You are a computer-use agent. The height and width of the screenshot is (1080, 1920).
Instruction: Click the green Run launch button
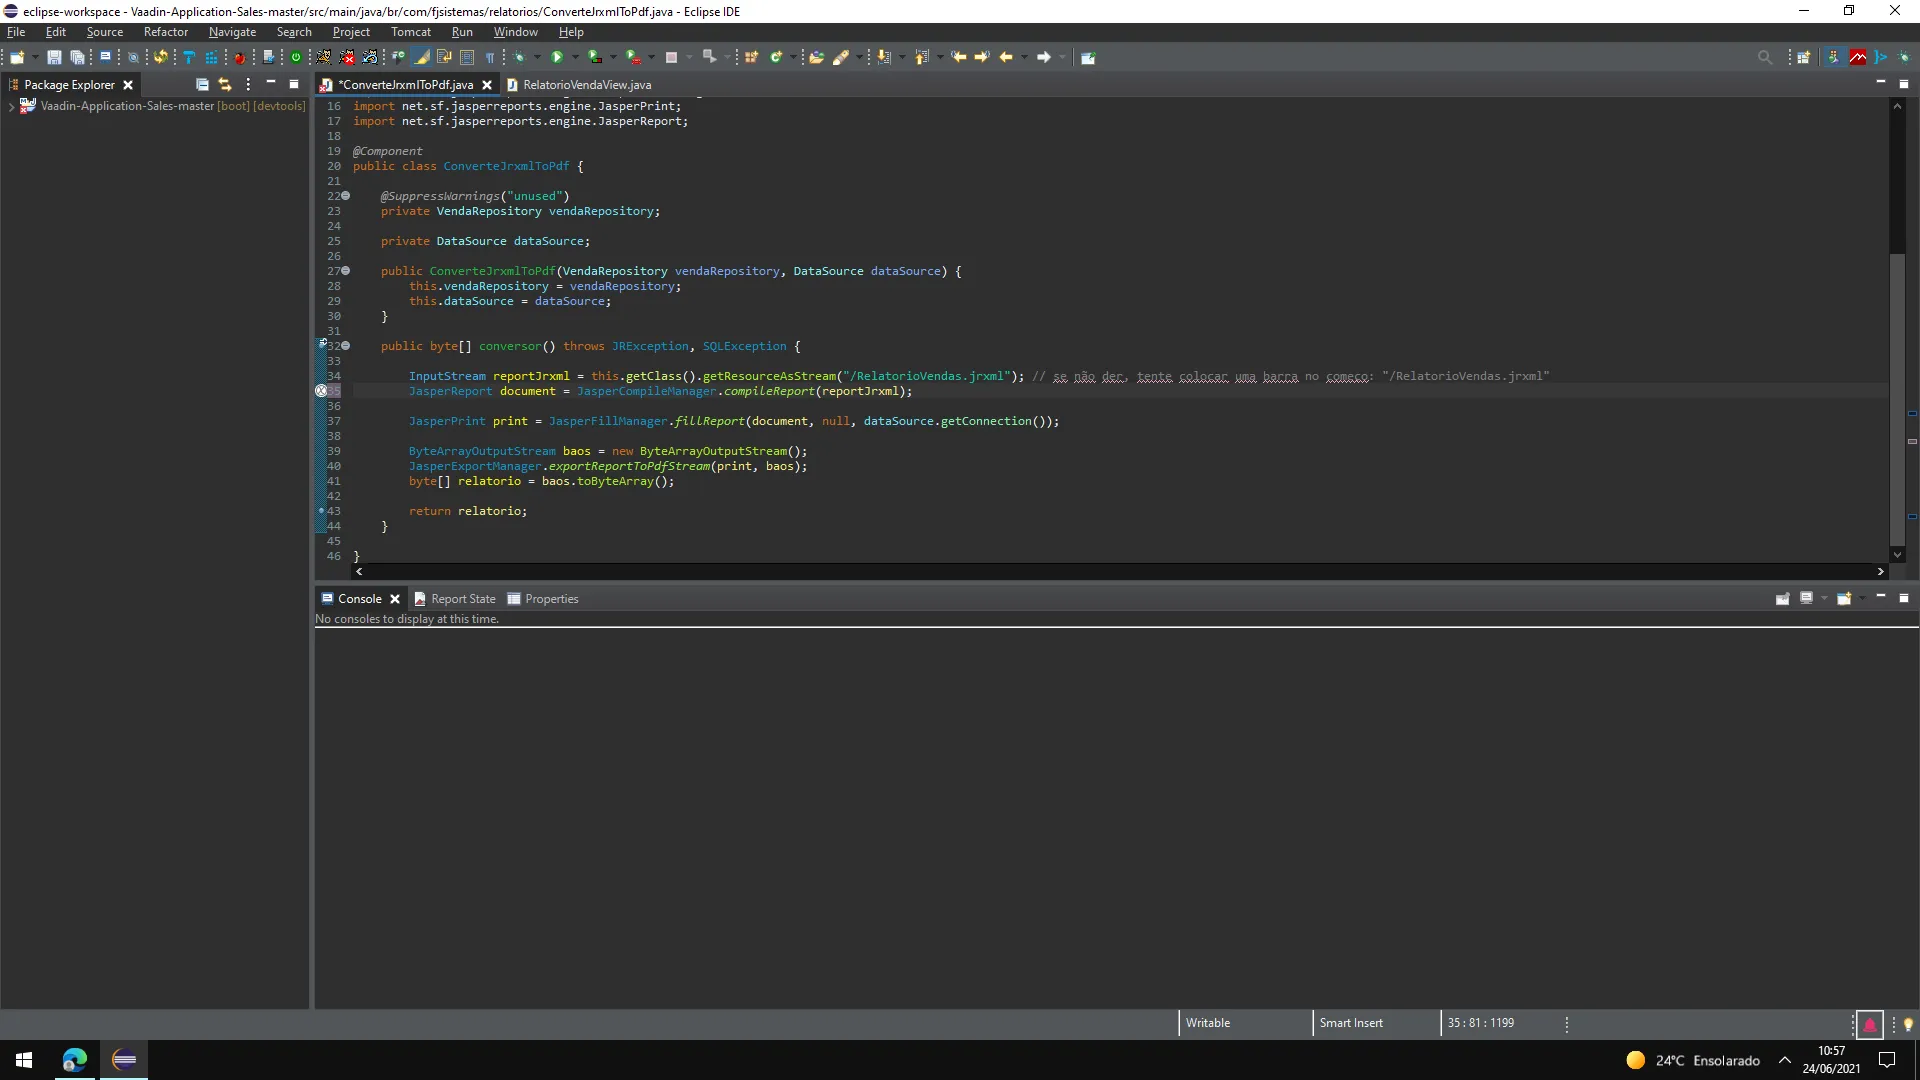[x=557, y=58]
